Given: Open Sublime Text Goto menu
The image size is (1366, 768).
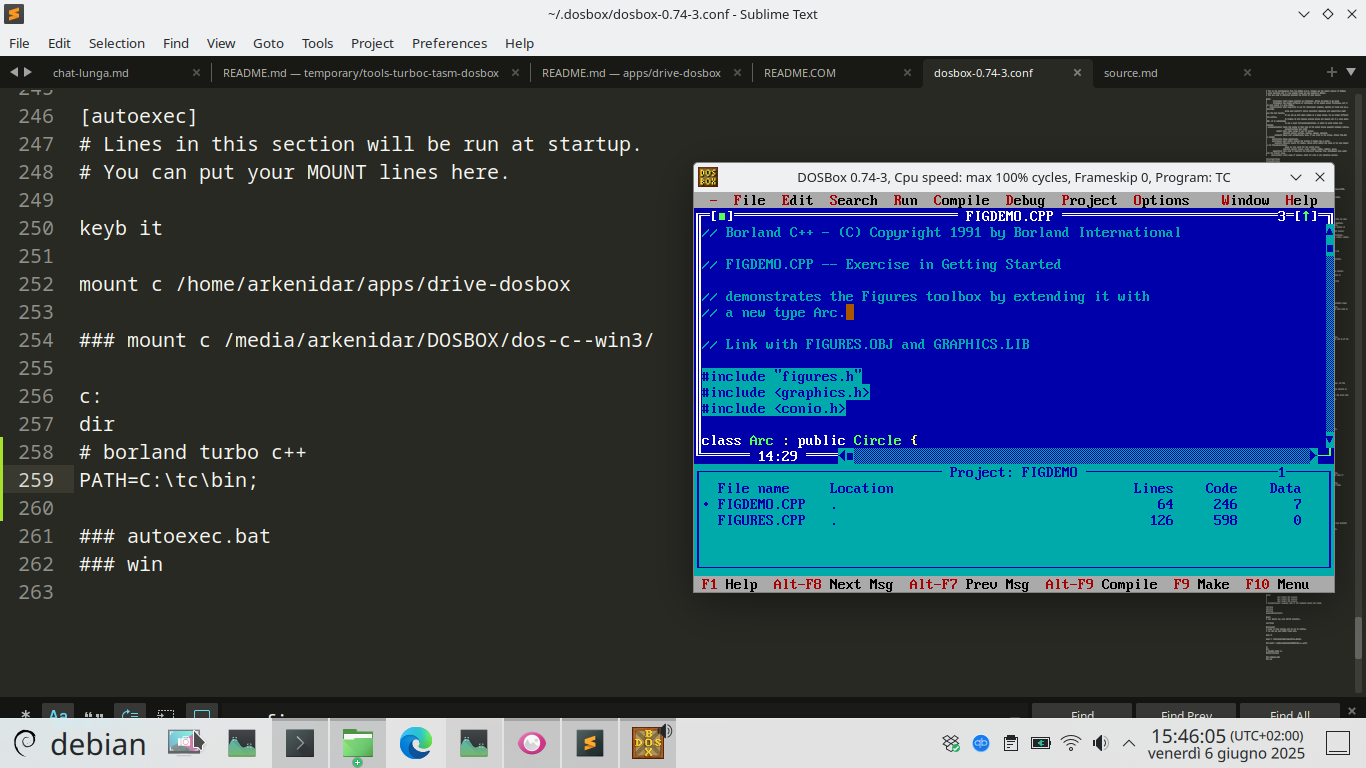Looking at the screenshot, I should tap(268, 43).
